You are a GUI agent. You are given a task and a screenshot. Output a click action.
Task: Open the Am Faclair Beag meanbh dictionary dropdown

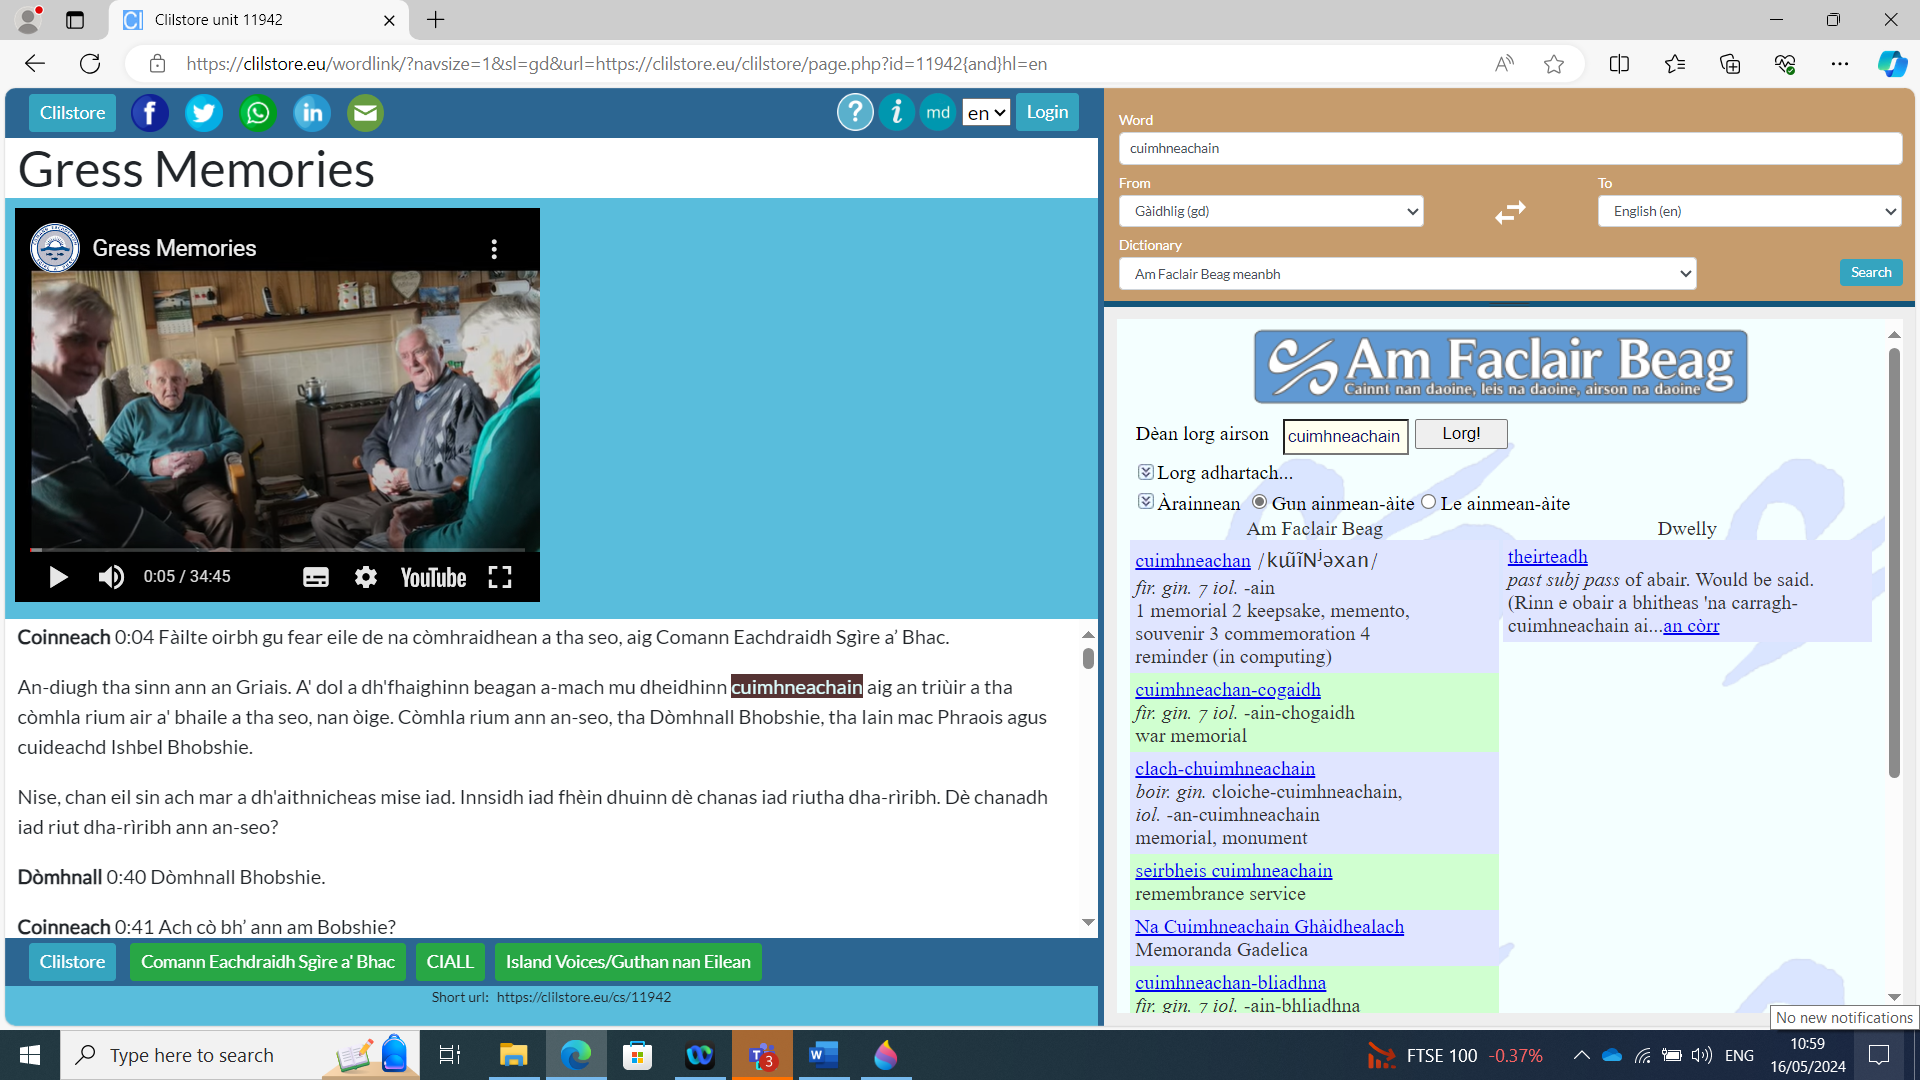pyautogui.click(x=1406, y=273)
